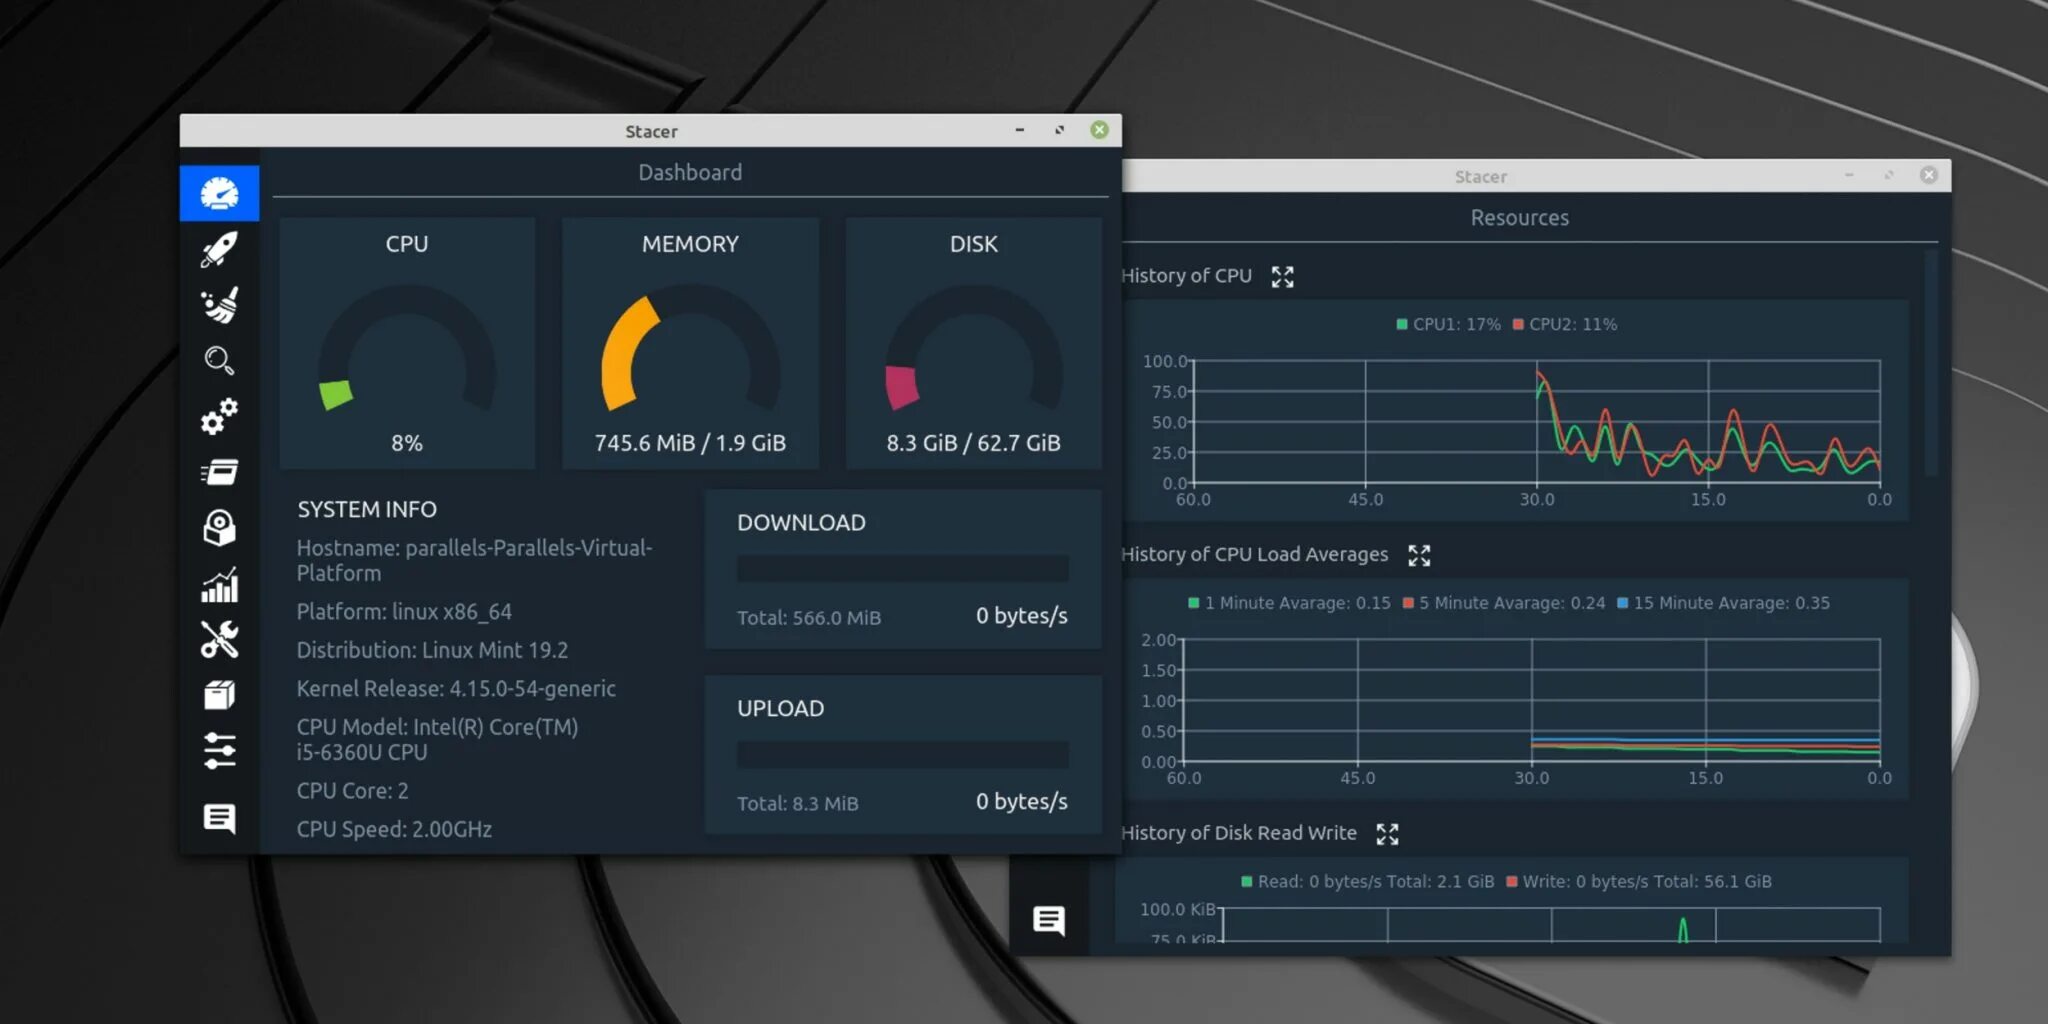Click the CPU Model info line

click(437, 740)
